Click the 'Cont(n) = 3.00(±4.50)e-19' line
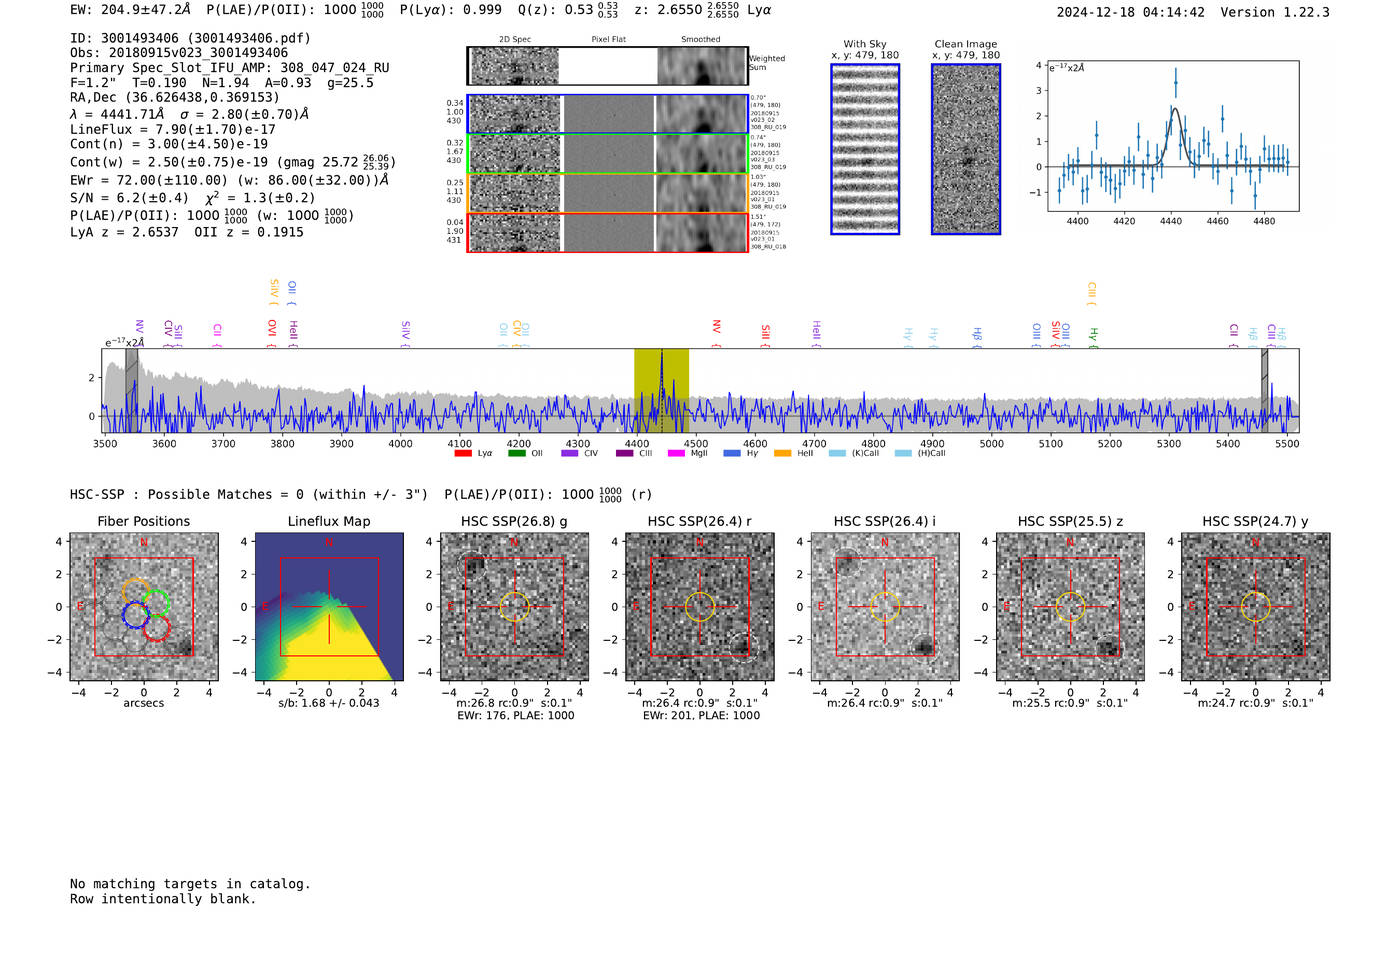Screen dimensions: 1400x953 coord(169,144)
